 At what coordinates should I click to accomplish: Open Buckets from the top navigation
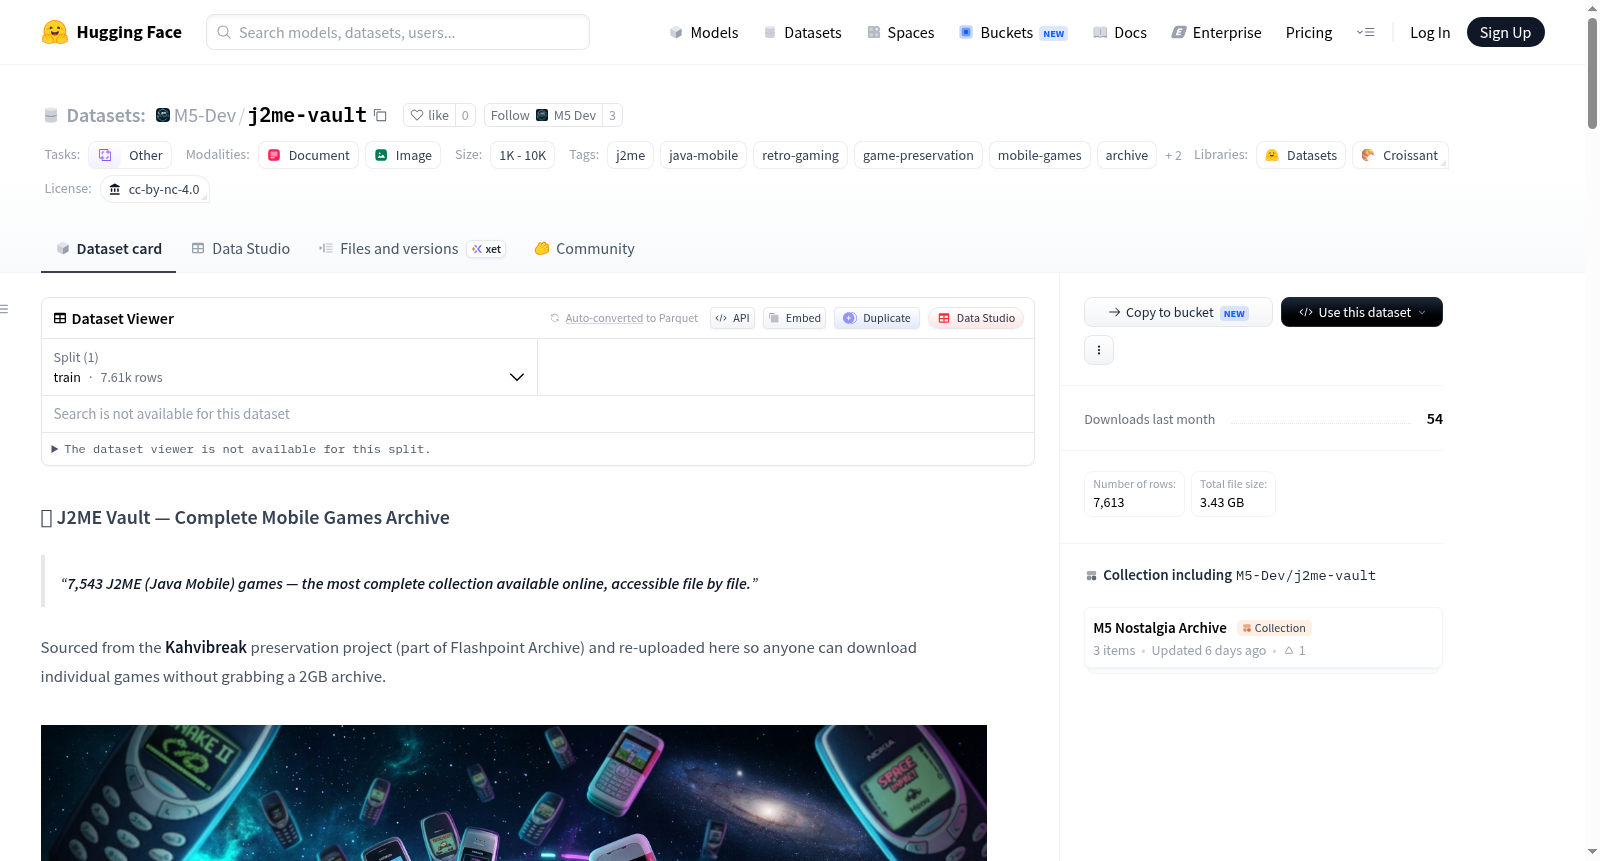[1013, 32]
